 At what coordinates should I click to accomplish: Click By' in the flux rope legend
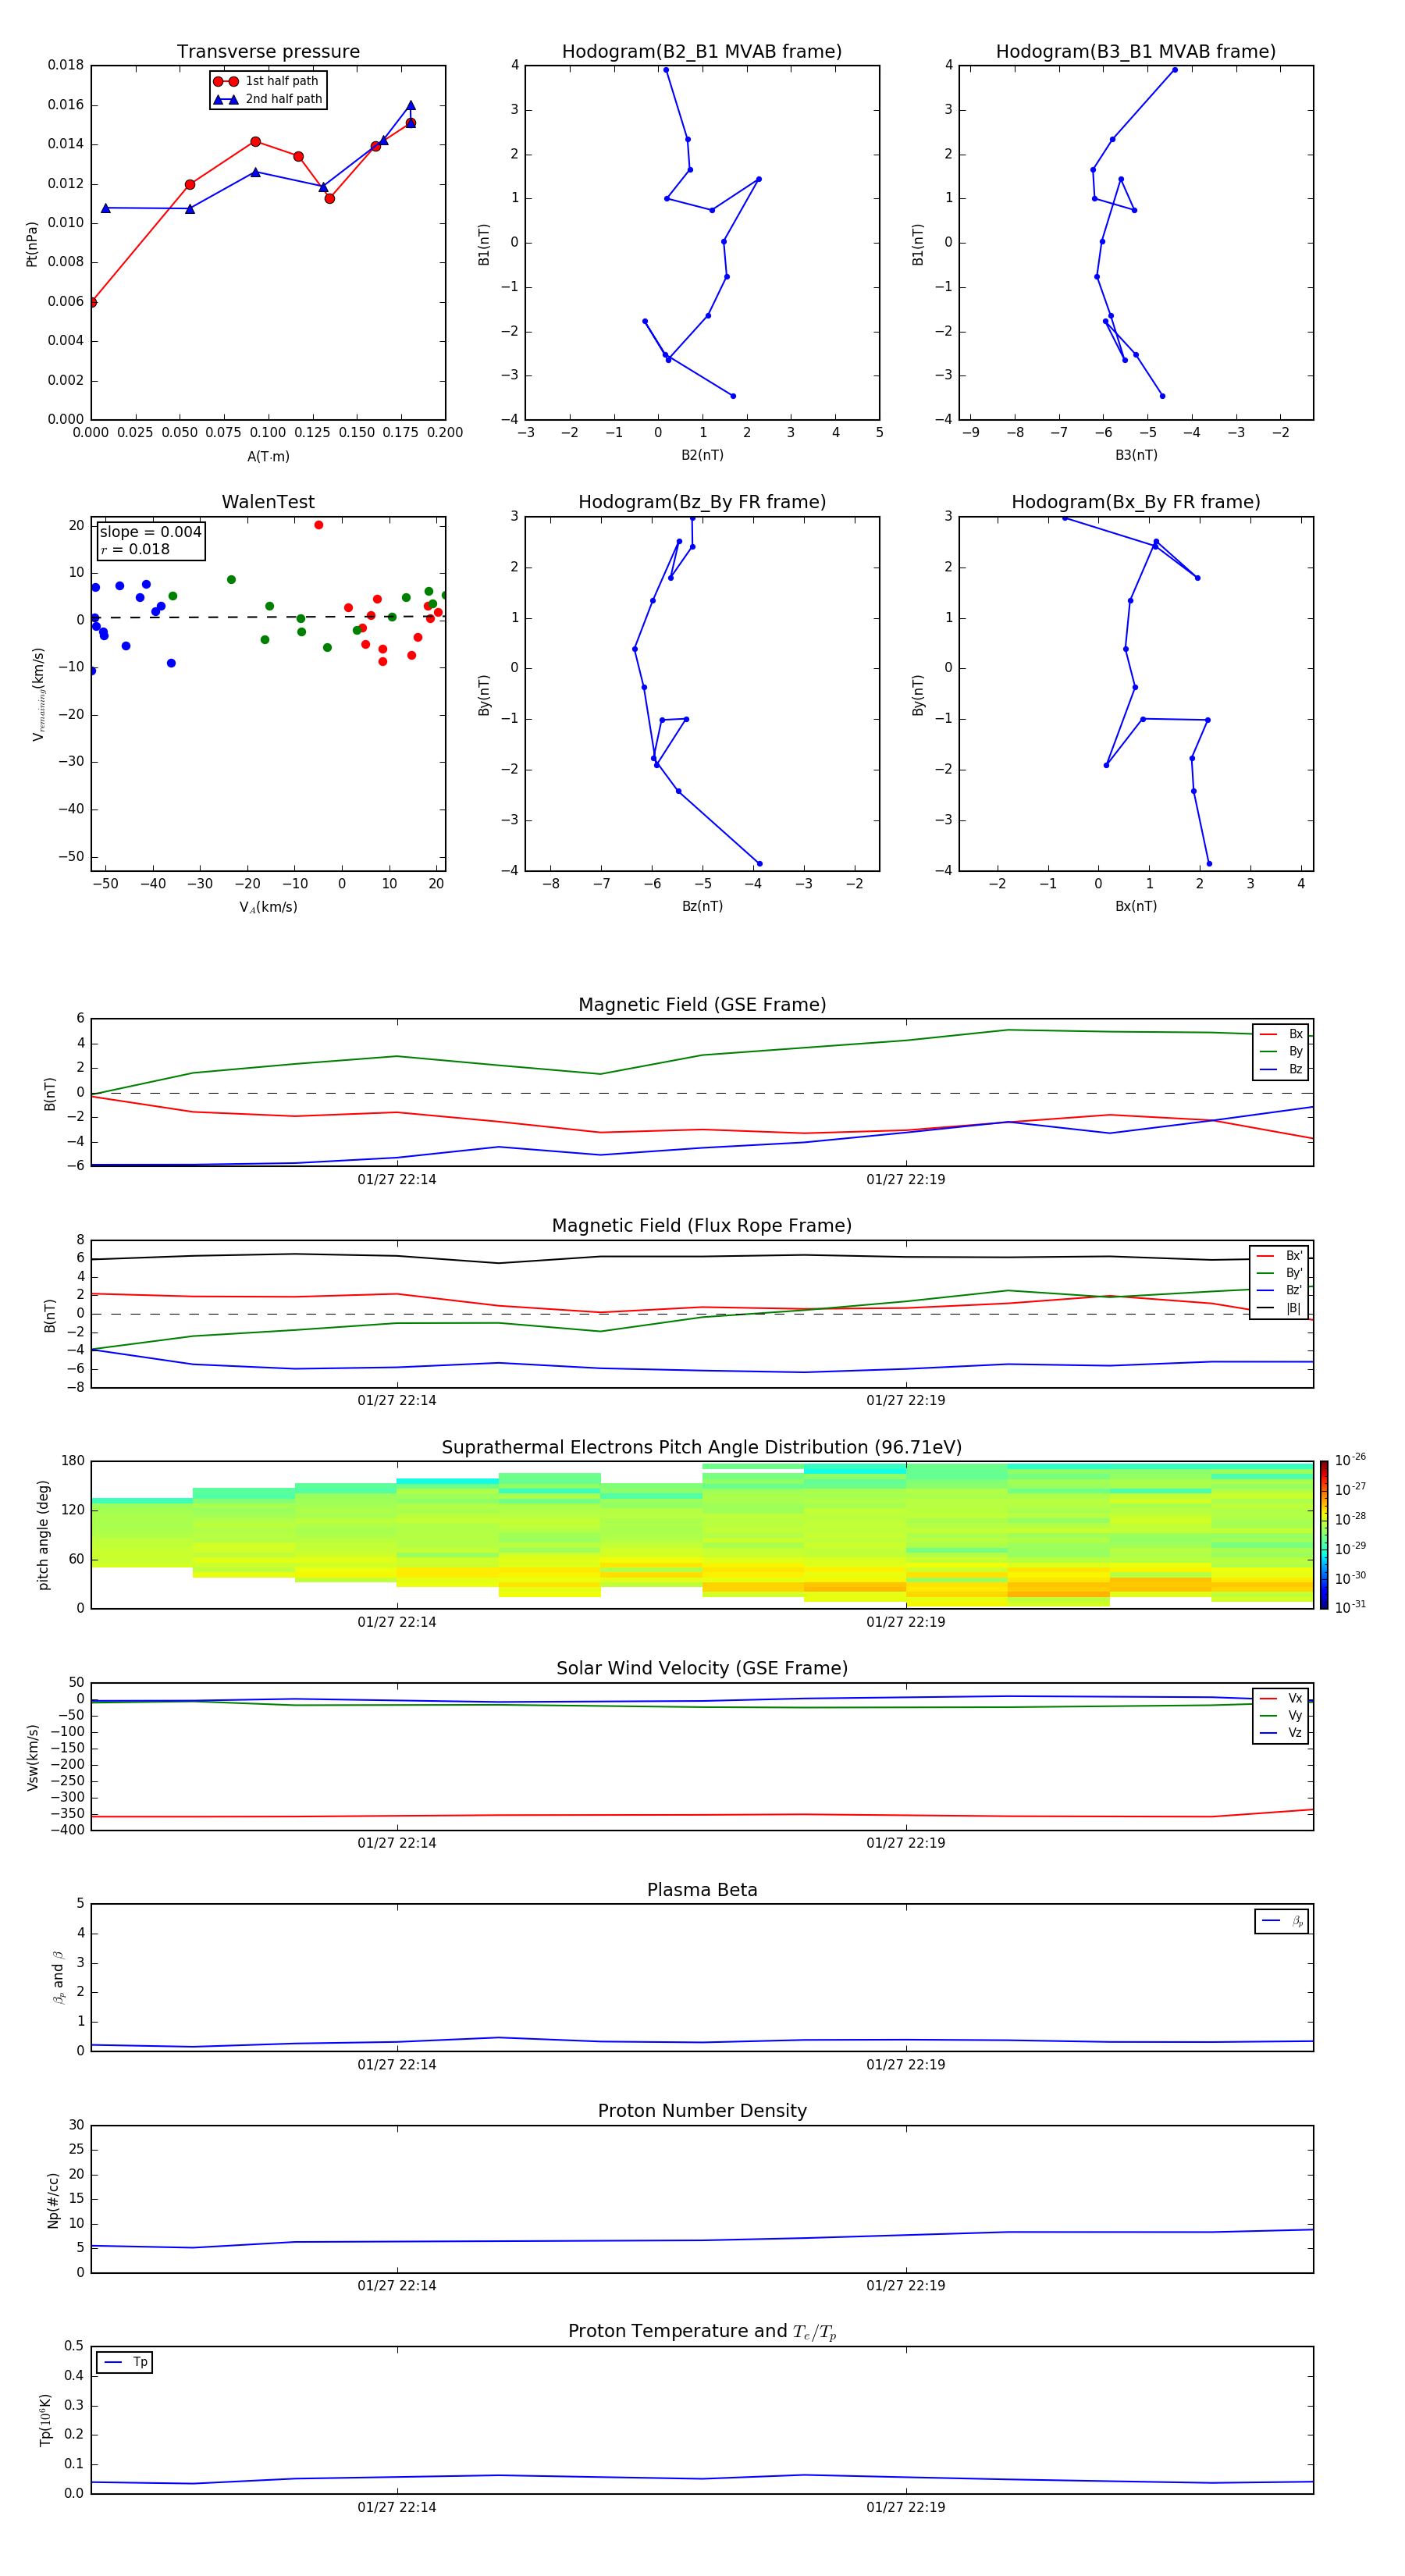point(1280,1273)
